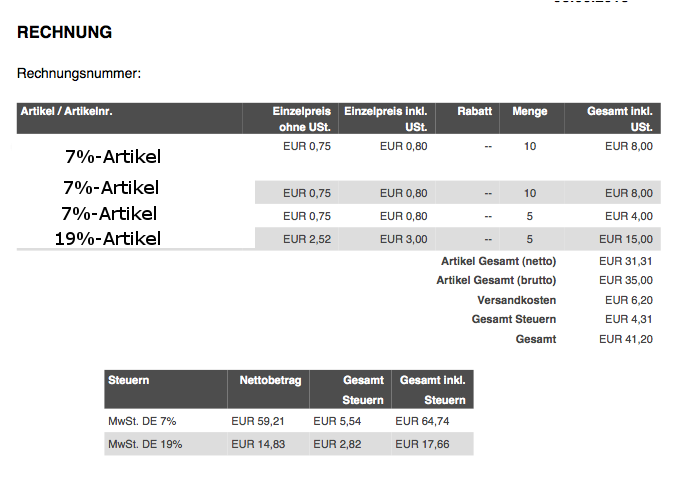Click the Versandkosten label
The image size is (684, 485).
516,300
